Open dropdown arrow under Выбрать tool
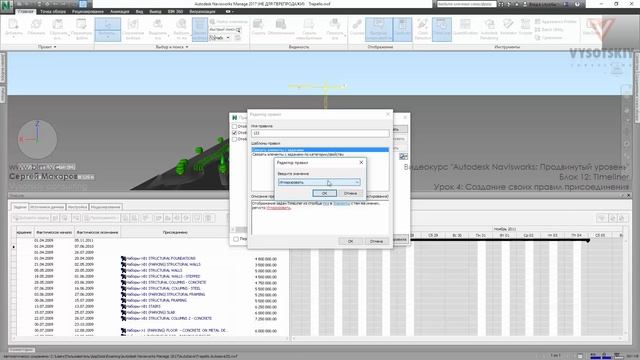The width and height of the screenshot is (640, 360). 108,37
